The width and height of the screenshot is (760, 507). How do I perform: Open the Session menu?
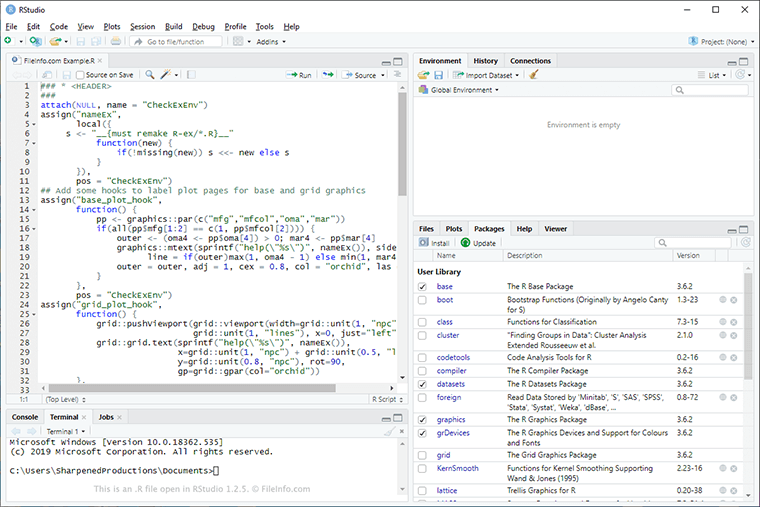tap(142, 26)
